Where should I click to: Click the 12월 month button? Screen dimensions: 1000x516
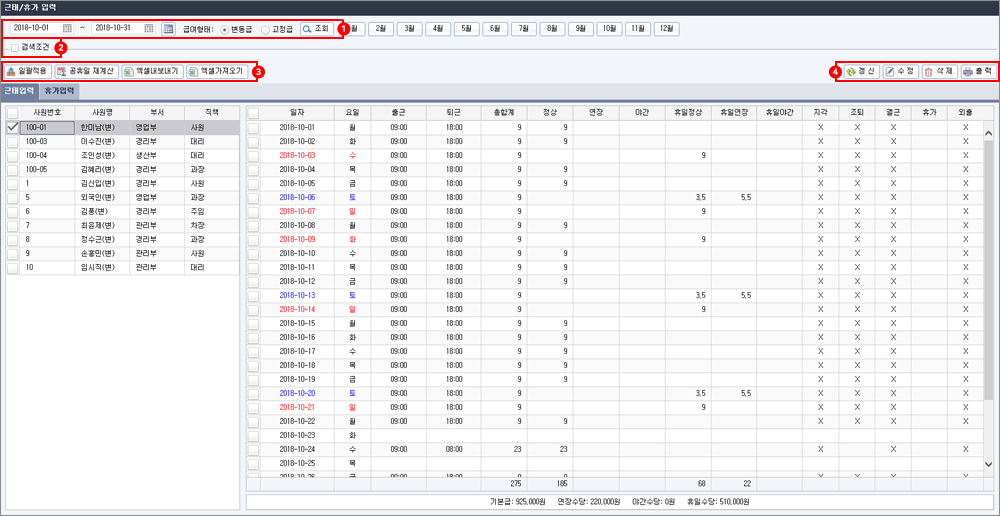pyautogui.click(x=666, y=29)
